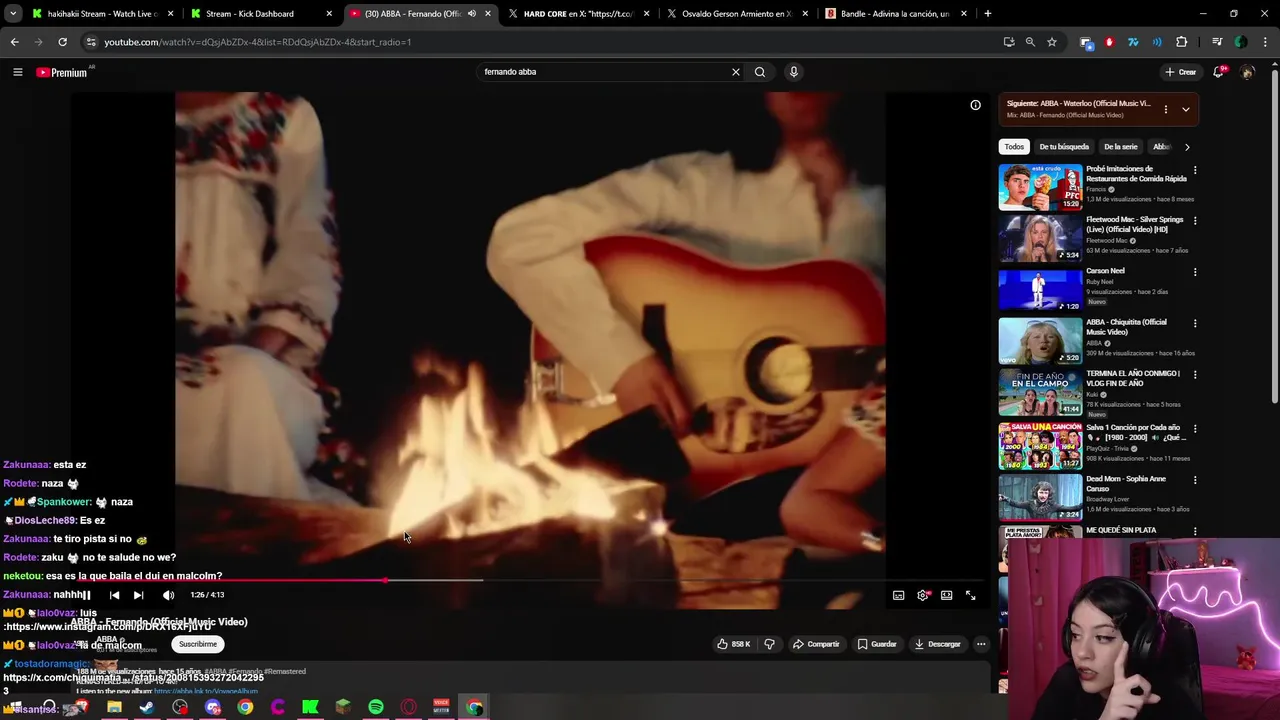This screenshot has height=720, width=1280.
Task: Seek along the red video progress bar
Action: click(530, 580)
